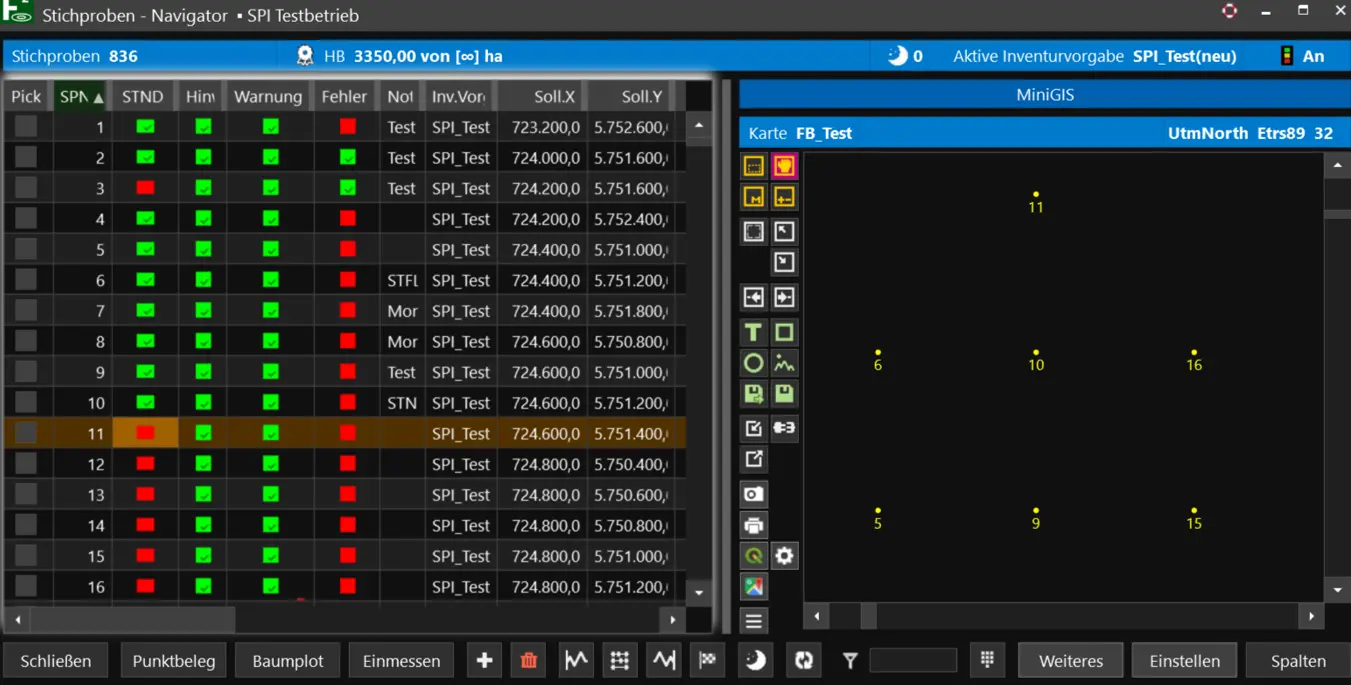Toggle night mode moon button in bottom bar
The width and height of the screenshot is (1351, 685).
tap(756, 660)
